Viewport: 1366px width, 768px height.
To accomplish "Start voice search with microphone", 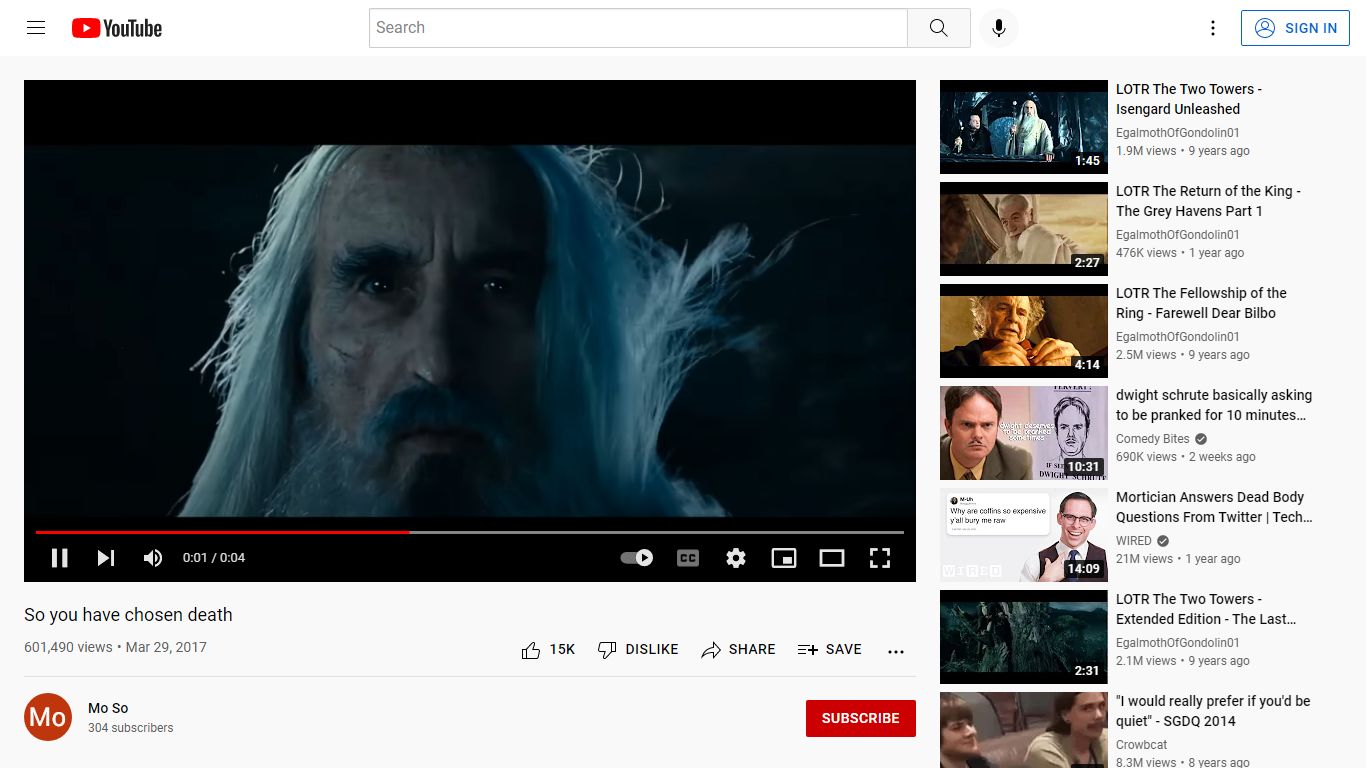I will point(998,28).
